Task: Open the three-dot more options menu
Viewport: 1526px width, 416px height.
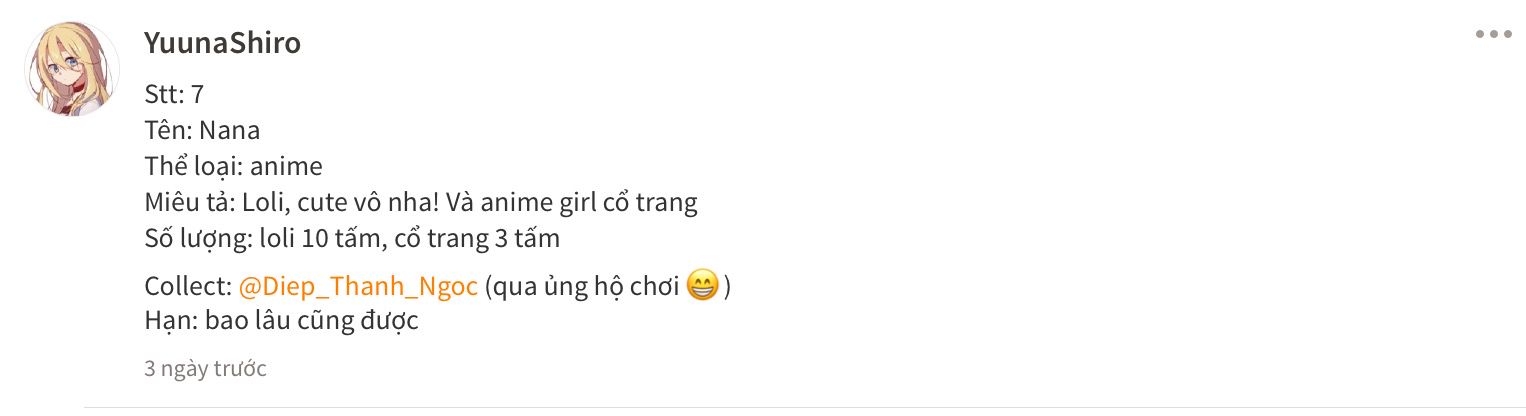Action: tap(1493, 35)
